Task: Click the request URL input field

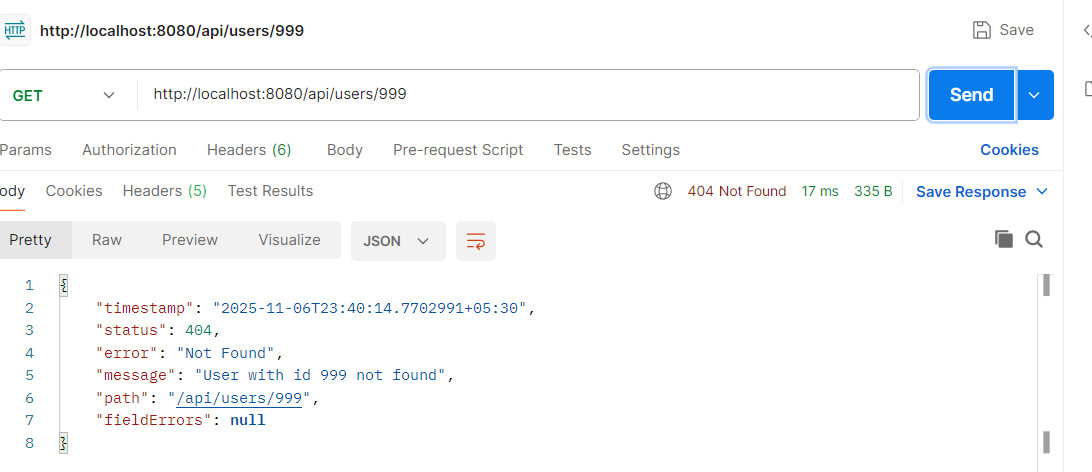Action: [528, 95]
